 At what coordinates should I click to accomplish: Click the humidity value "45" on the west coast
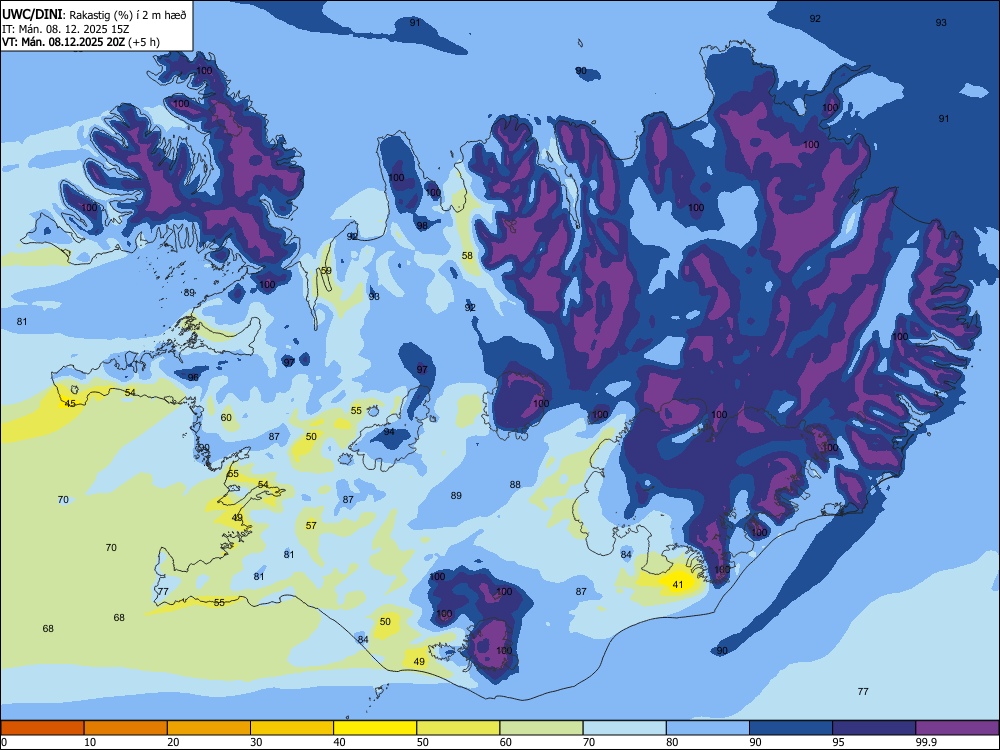point(70,403)
